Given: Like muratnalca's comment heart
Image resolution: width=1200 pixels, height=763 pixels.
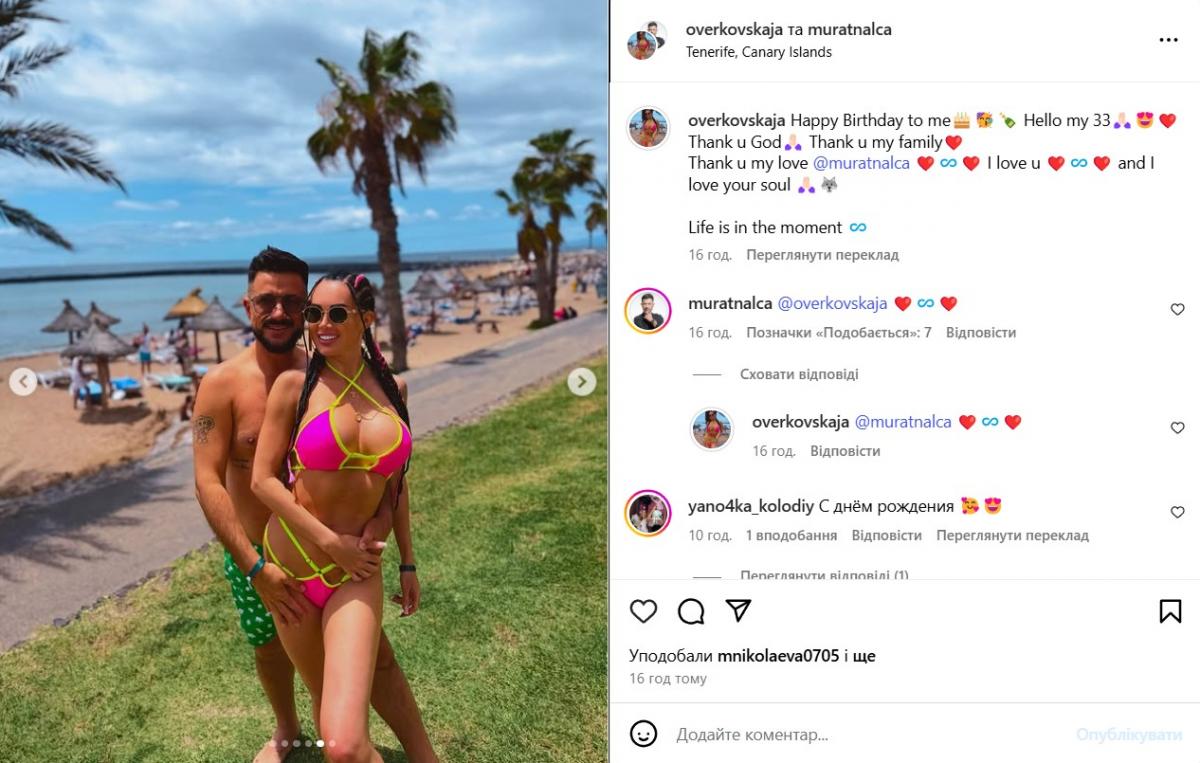Looking at the screenshot, I should 1177,310.
